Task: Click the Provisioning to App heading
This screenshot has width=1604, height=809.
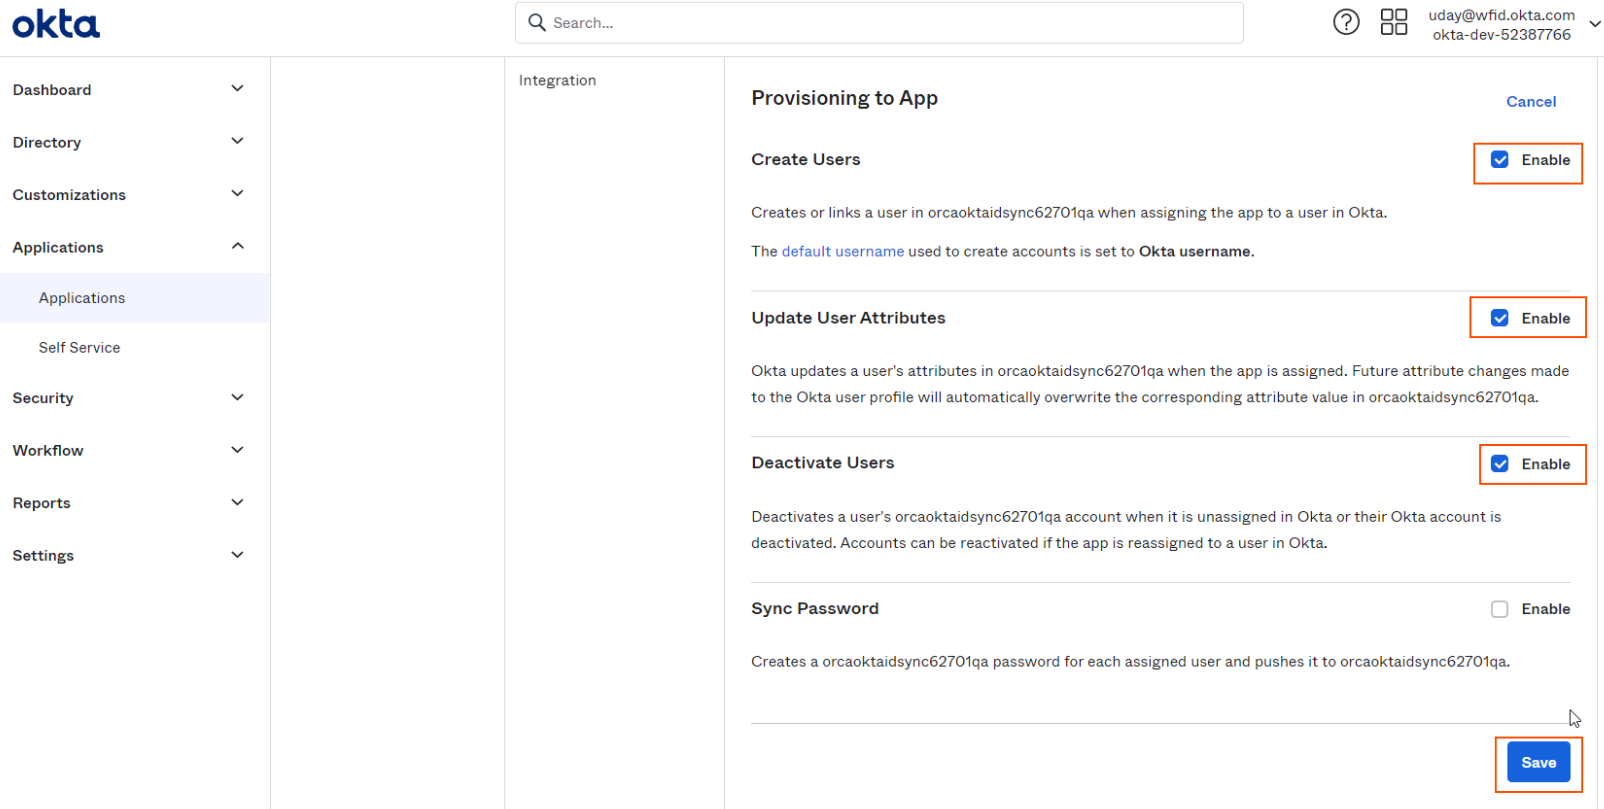Action: coord(845,98)
